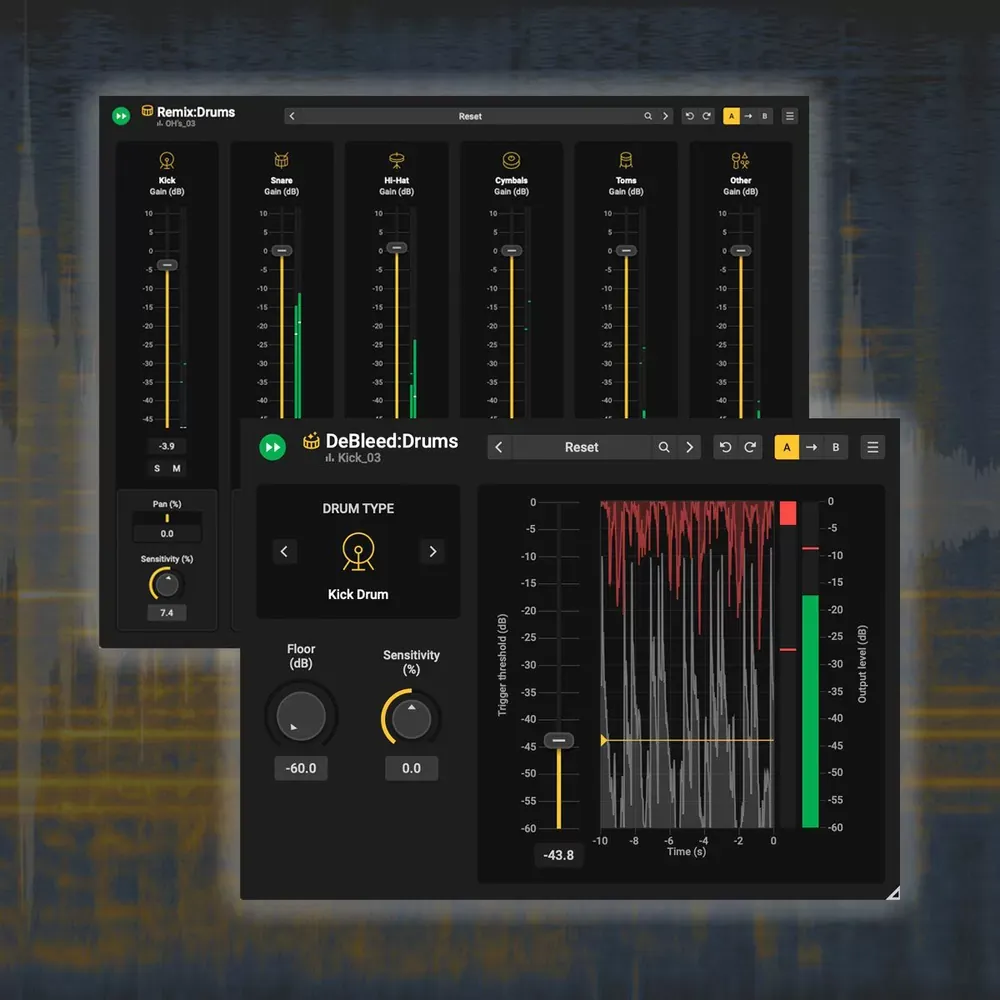Click the Floor (dB) knob
This screenshot has height=1000, width=1000.
coord(301,716)
